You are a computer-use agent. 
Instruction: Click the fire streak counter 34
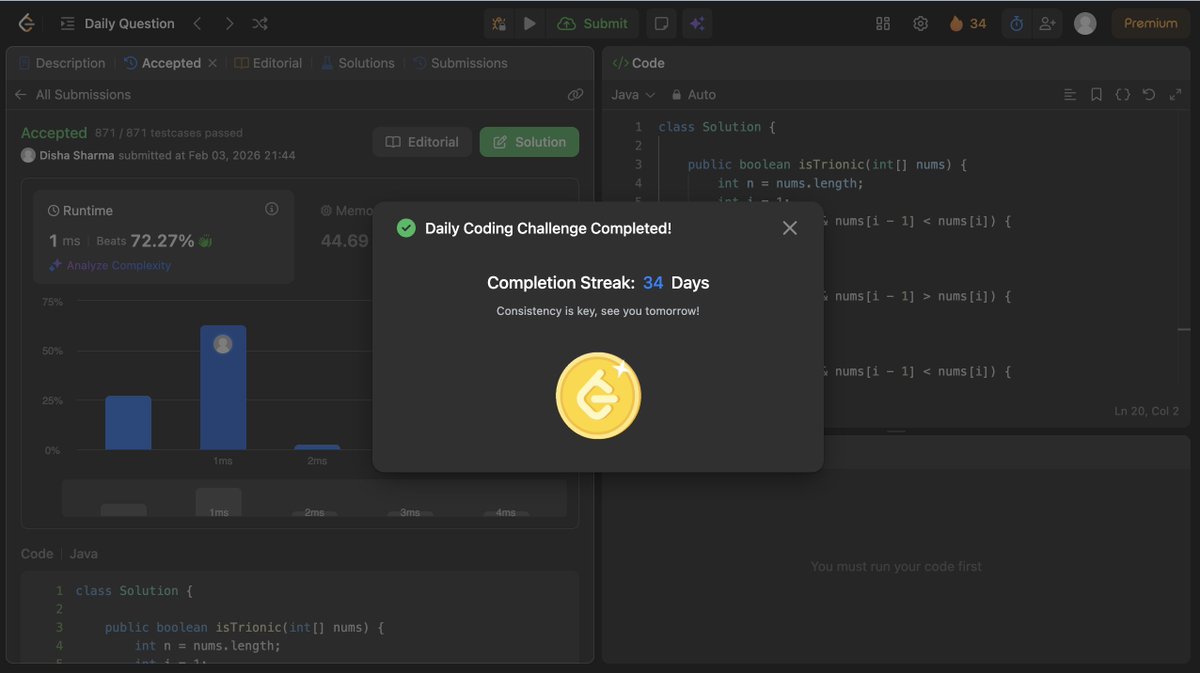point(968,23)
